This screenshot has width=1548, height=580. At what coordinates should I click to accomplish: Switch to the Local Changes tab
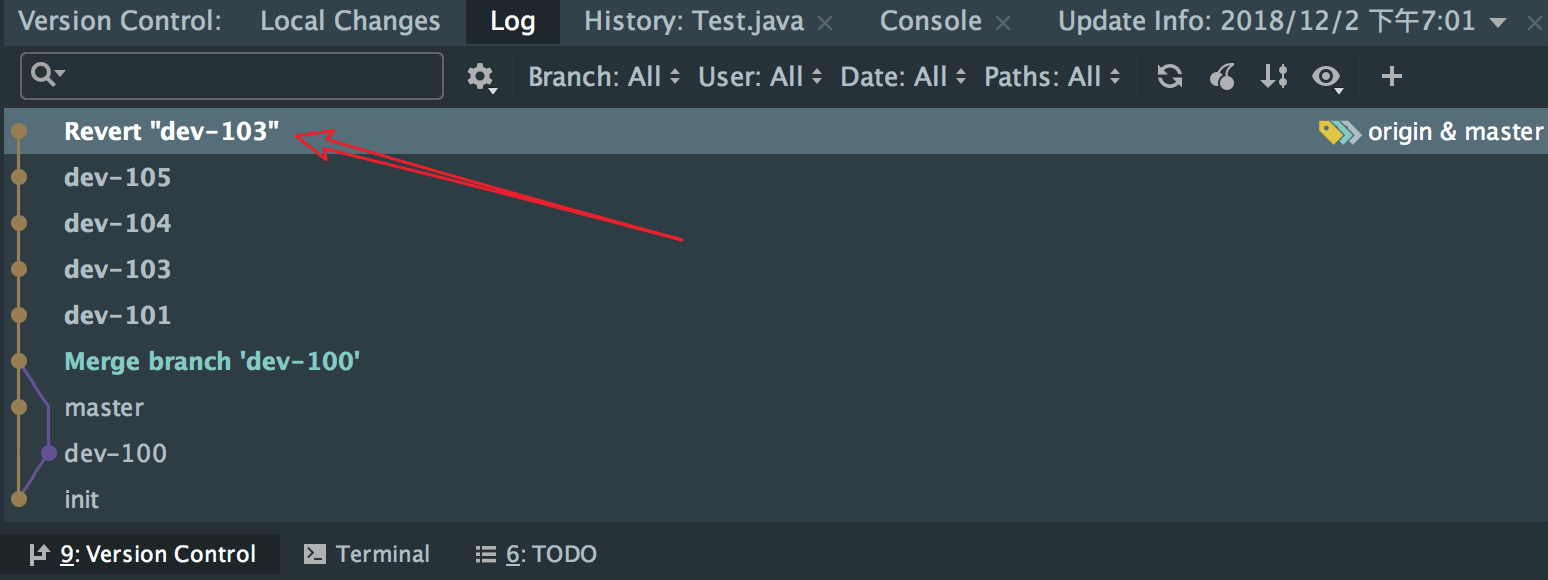pos(350,21)
